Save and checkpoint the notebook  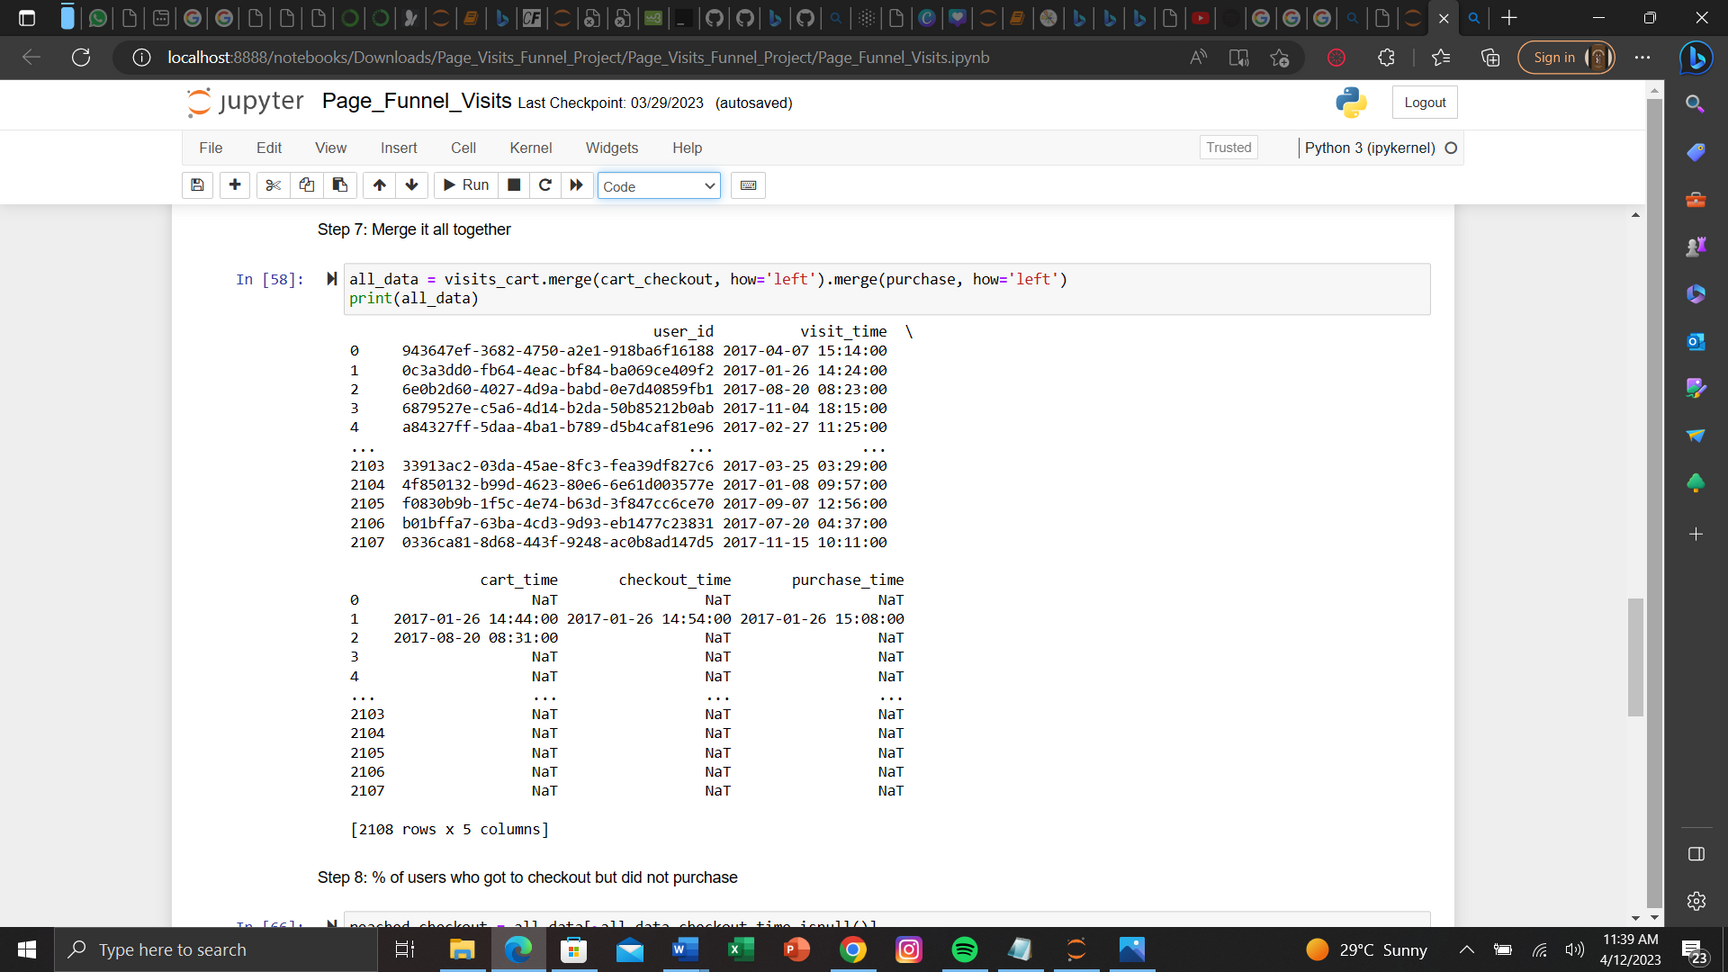[197, 185]
